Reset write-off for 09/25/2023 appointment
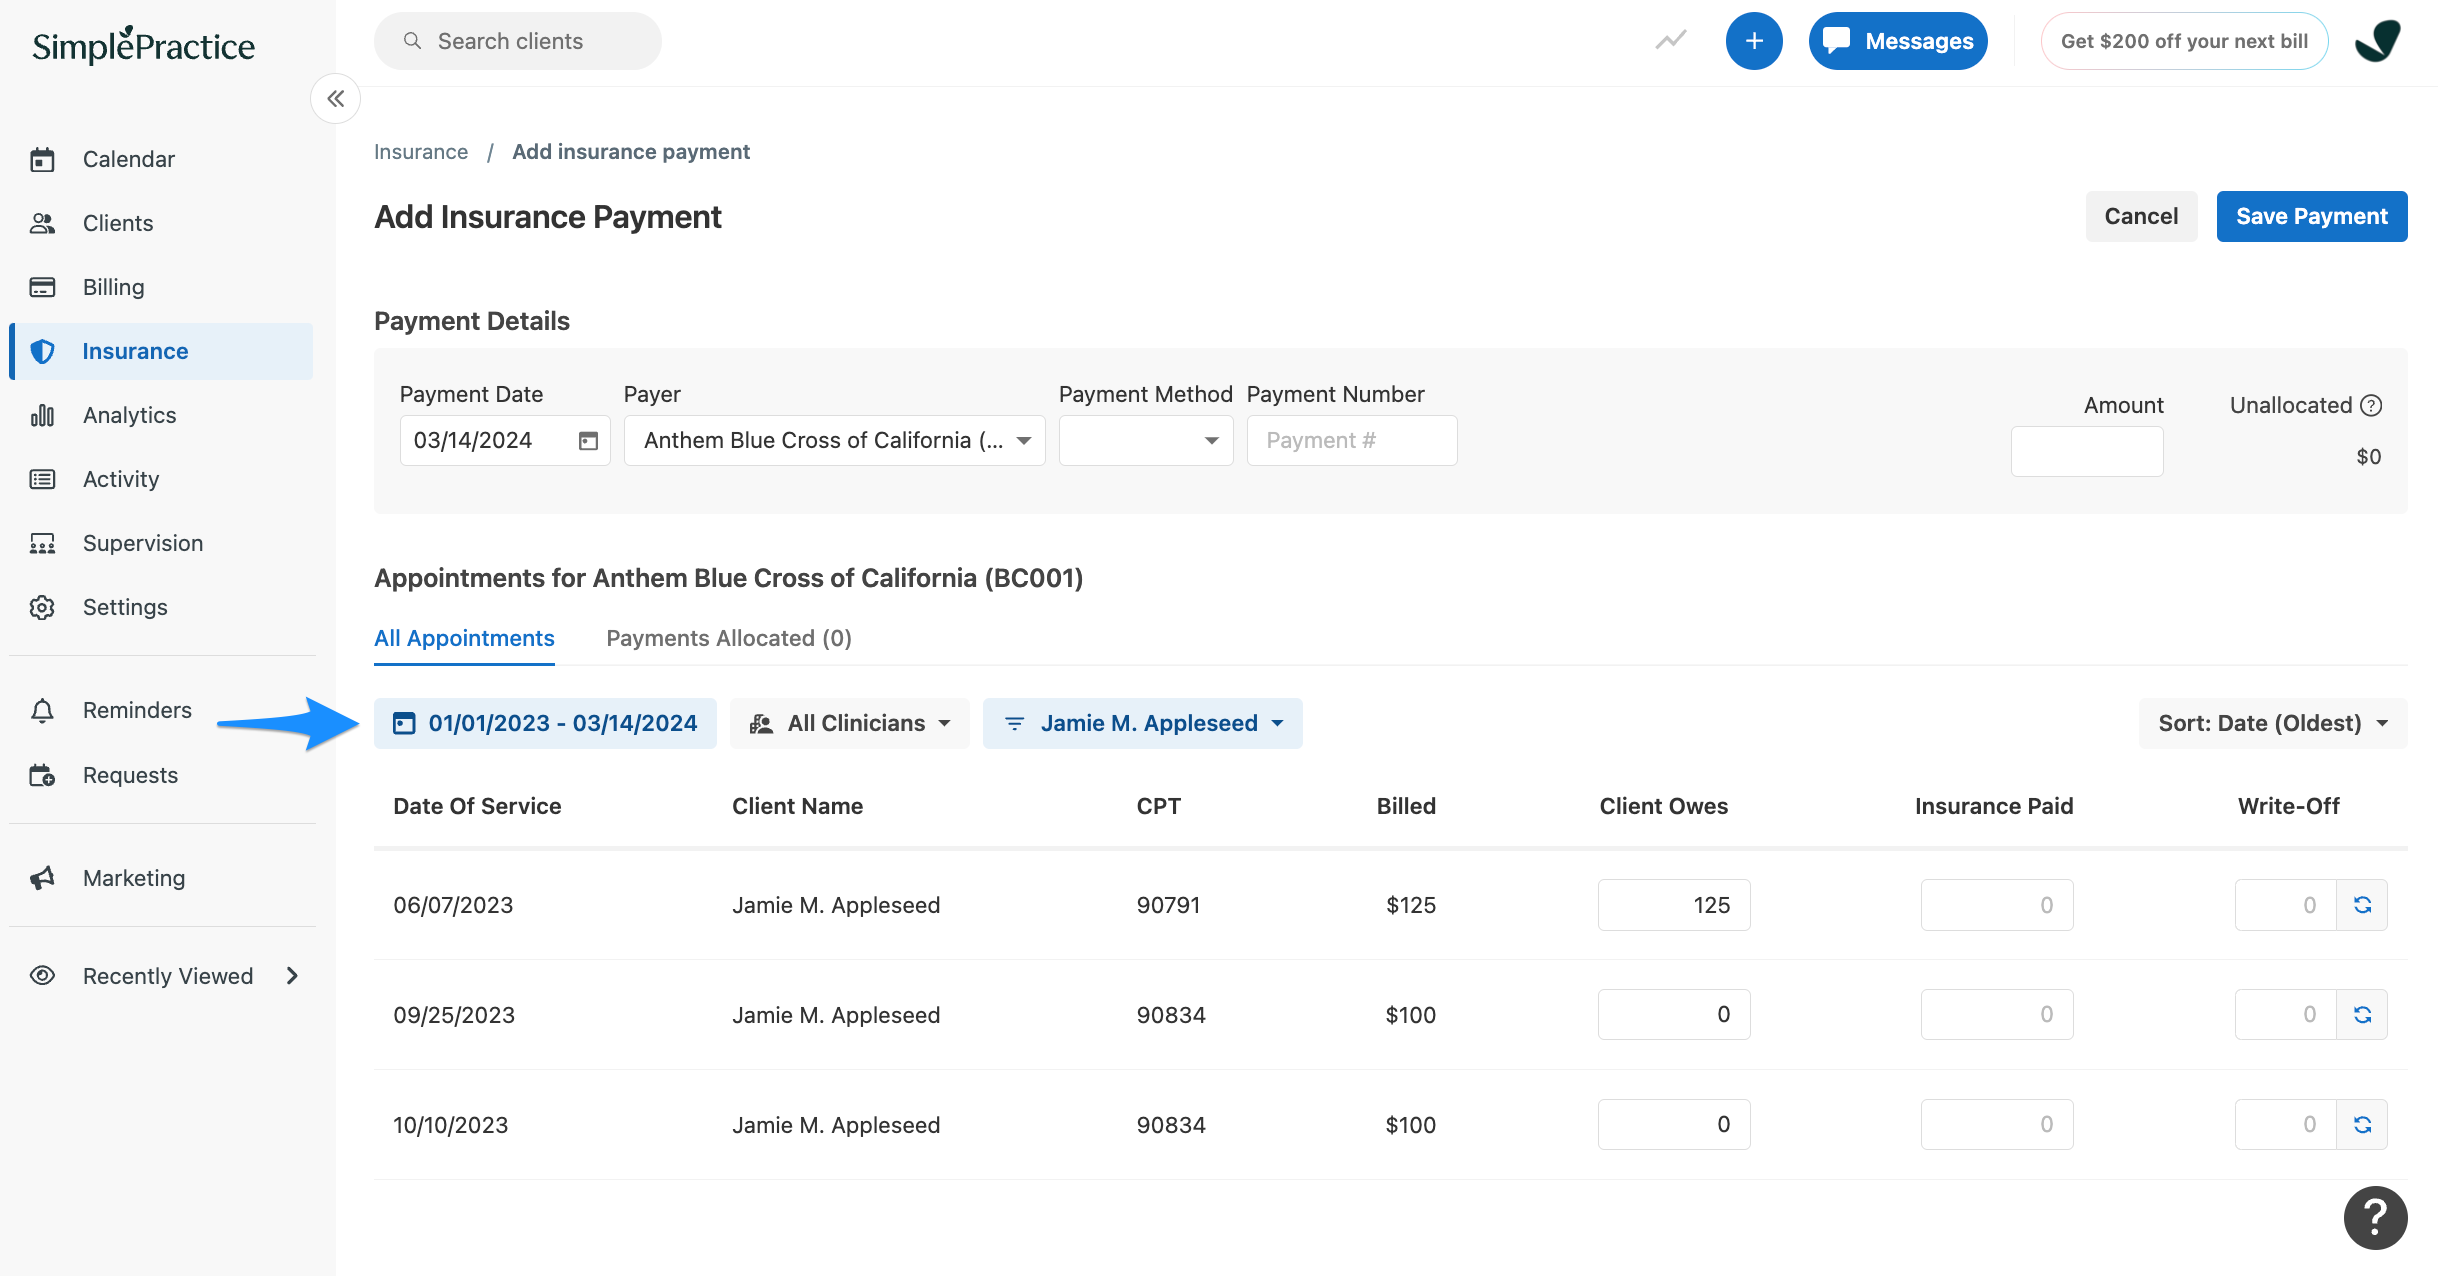This screenshot has width=2438, height=1276. point(2362,1014)
